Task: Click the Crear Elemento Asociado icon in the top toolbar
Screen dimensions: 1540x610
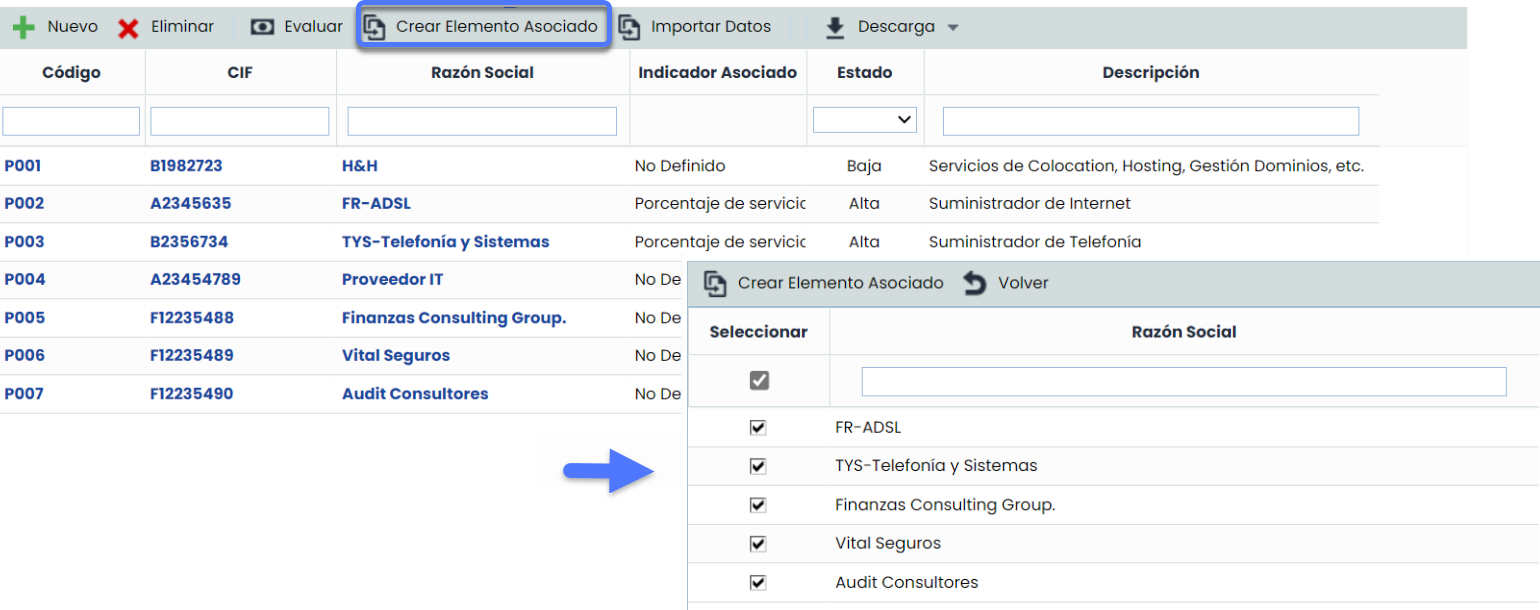Action: pyautogui.click(x=375, y=28)
